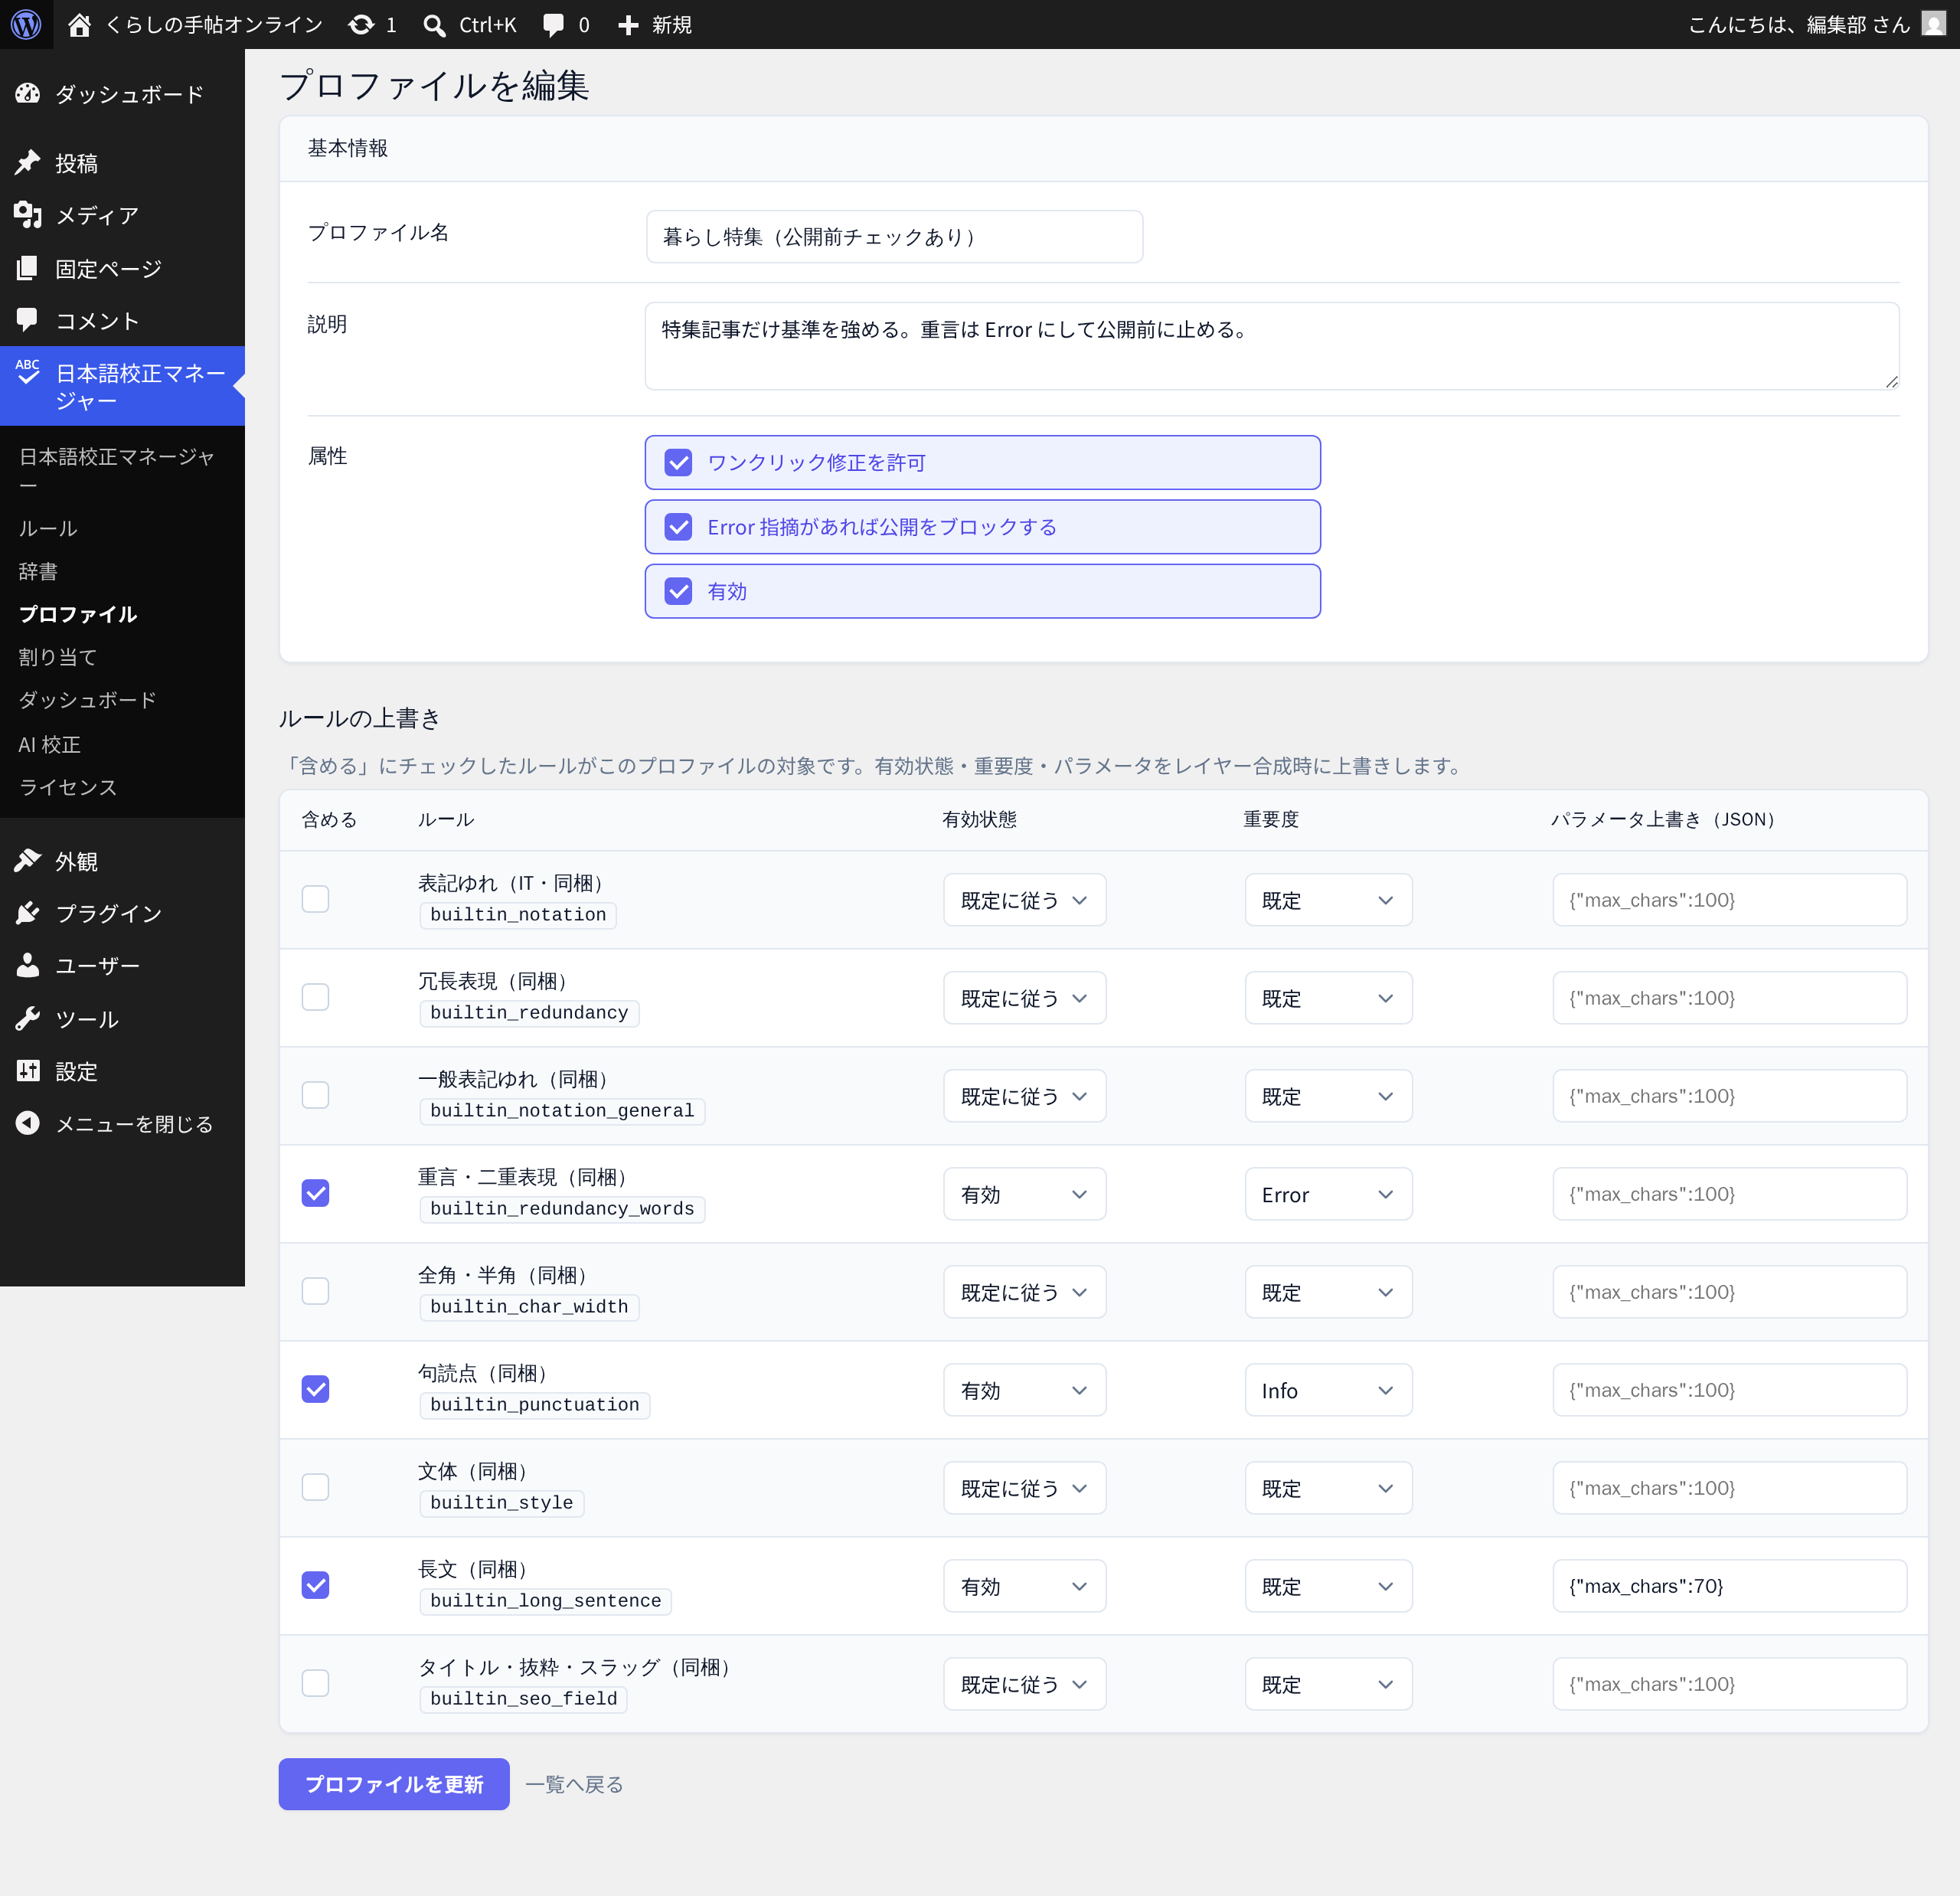The height and width of the screenshot is (1896, 1960).
Task: Follow the 一覧へ戻る link
Action: [x=574, y=1784]
